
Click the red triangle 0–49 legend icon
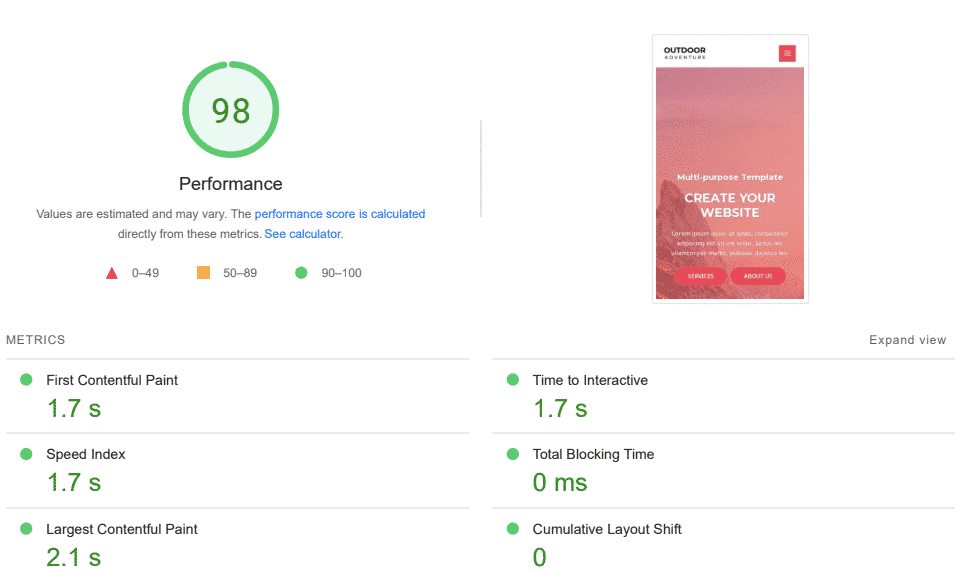coord(112,273)
